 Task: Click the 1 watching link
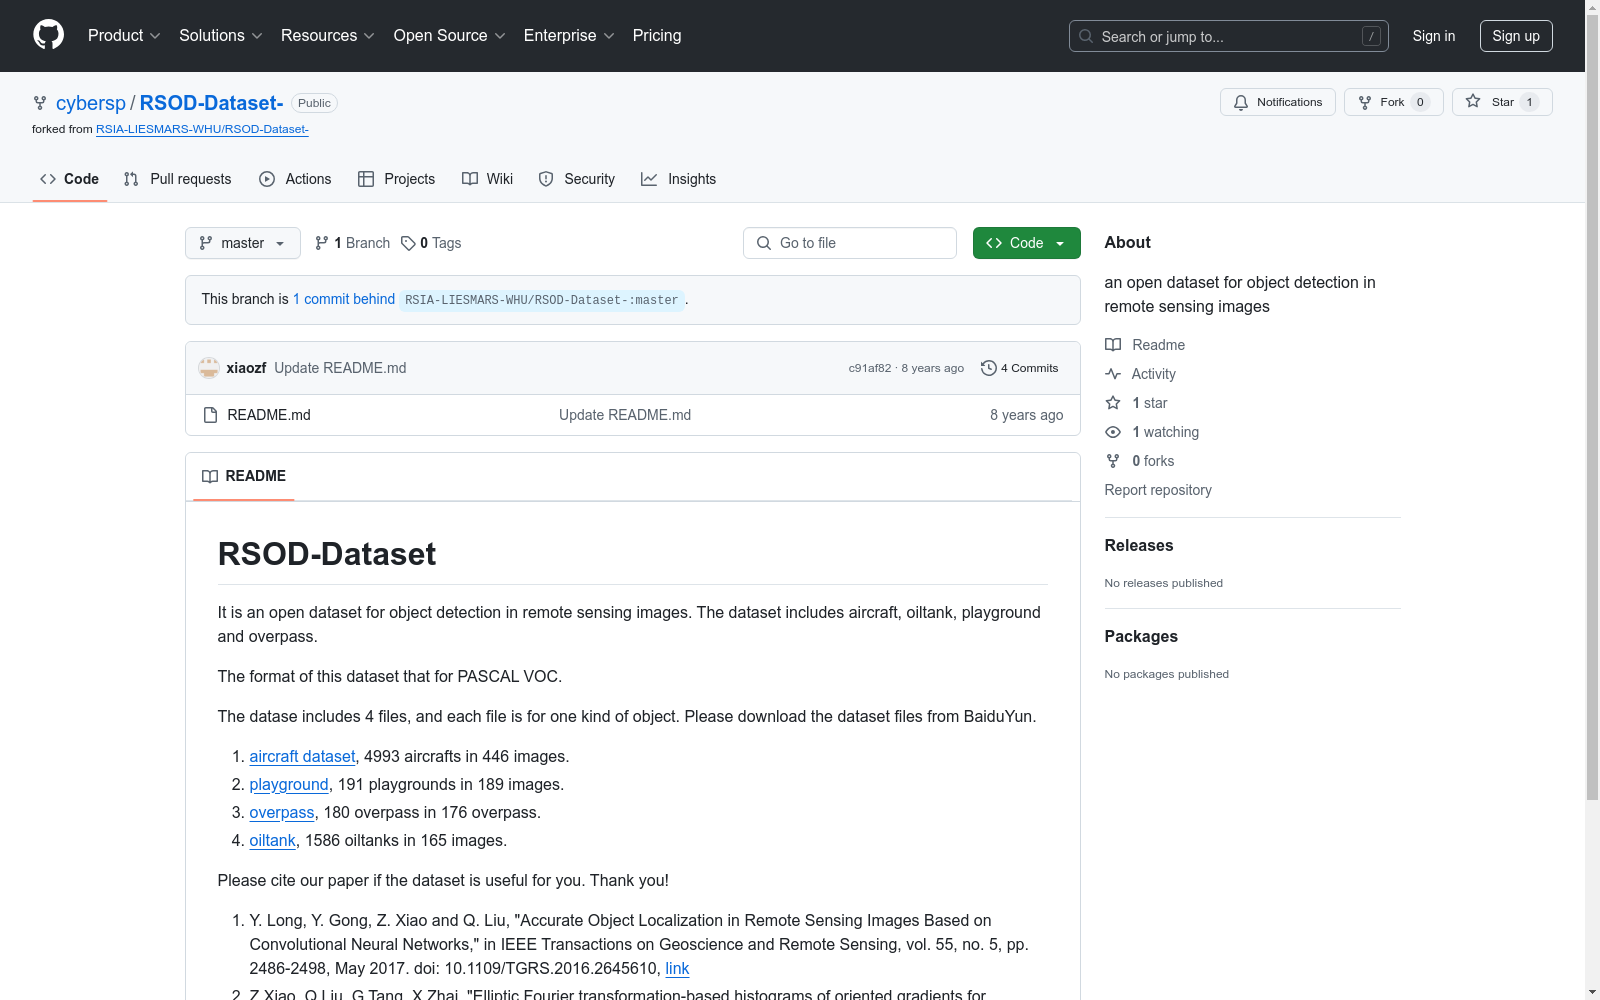1152,432
